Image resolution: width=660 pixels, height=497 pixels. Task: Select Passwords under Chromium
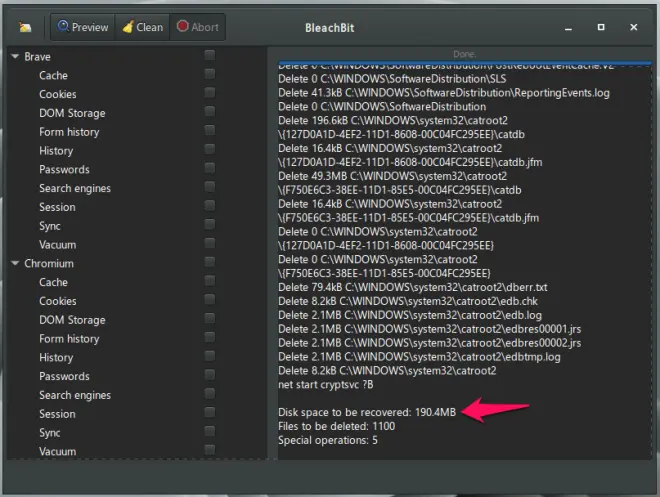click(64, 376)
